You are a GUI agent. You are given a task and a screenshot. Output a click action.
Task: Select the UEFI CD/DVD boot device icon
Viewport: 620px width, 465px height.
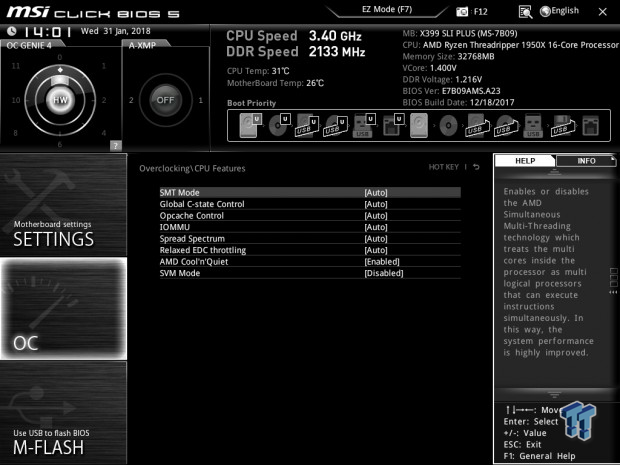[279, 125]
